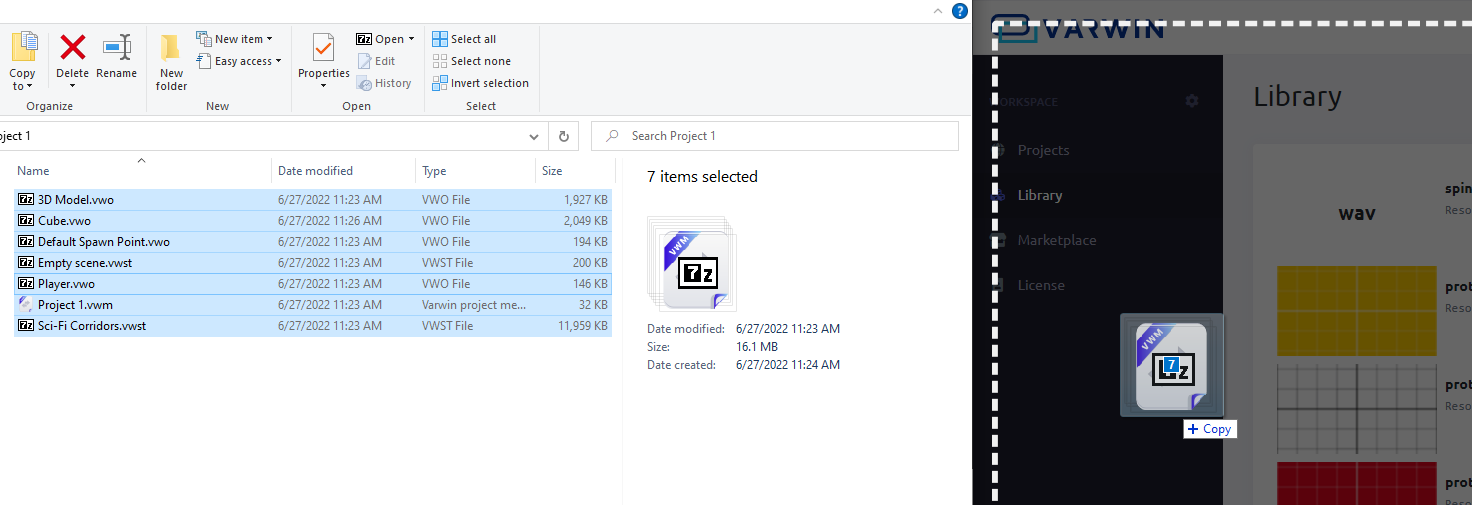Screen dimensions: 1472x505
Task: Open the Copy to dropdown in ribbon
Action: (22, 62)
